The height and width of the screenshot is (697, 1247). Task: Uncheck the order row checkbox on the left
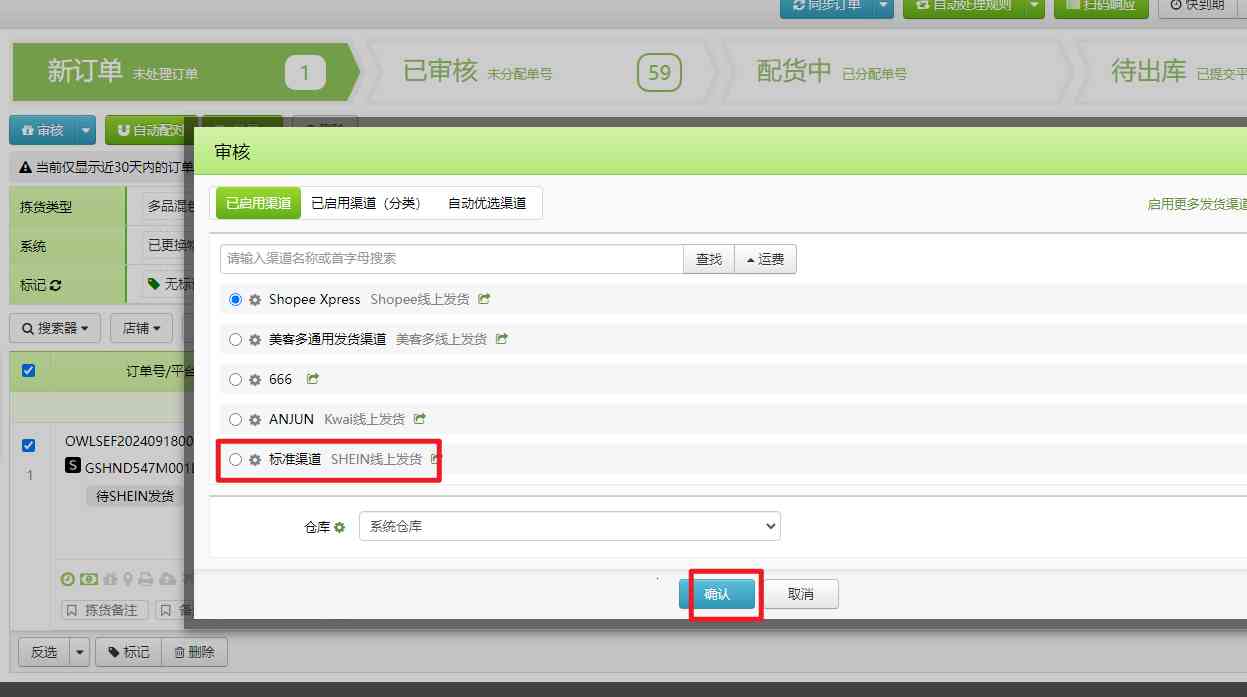(x=28, y=446)
